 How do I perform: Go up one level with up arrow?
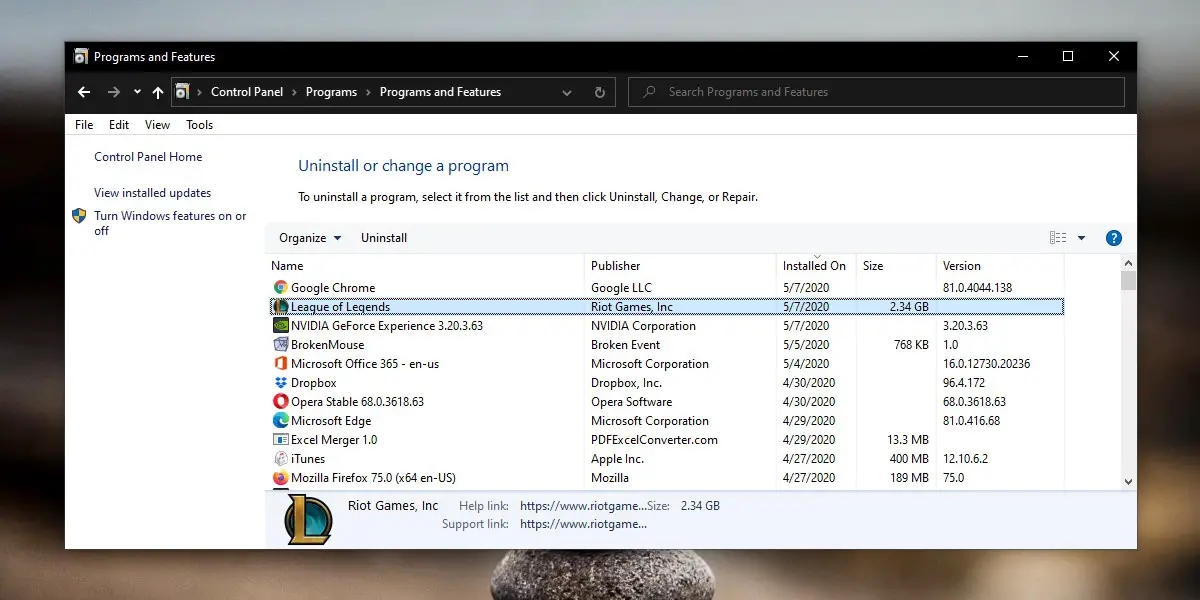tap(158, 92)
